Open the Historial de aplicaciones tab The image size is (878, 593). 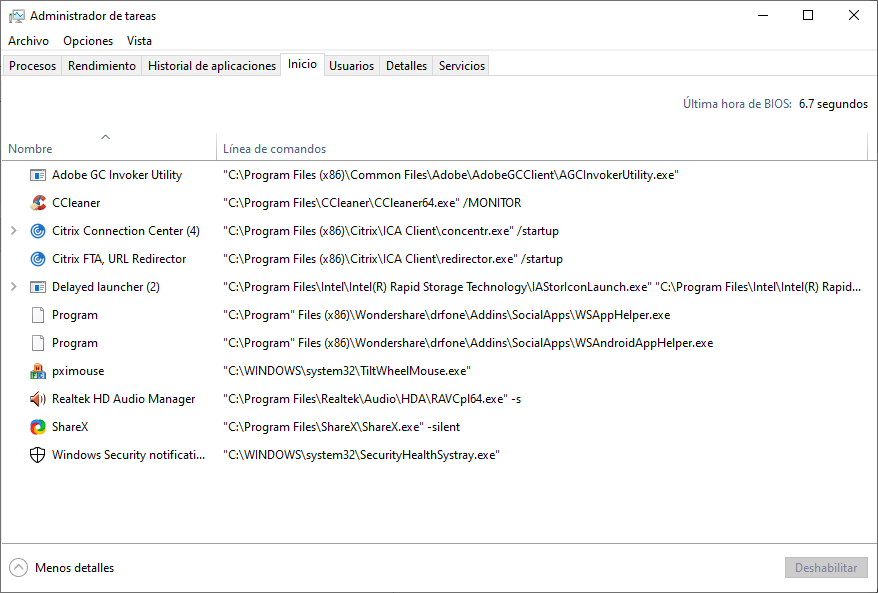click(x=212, y=66)
